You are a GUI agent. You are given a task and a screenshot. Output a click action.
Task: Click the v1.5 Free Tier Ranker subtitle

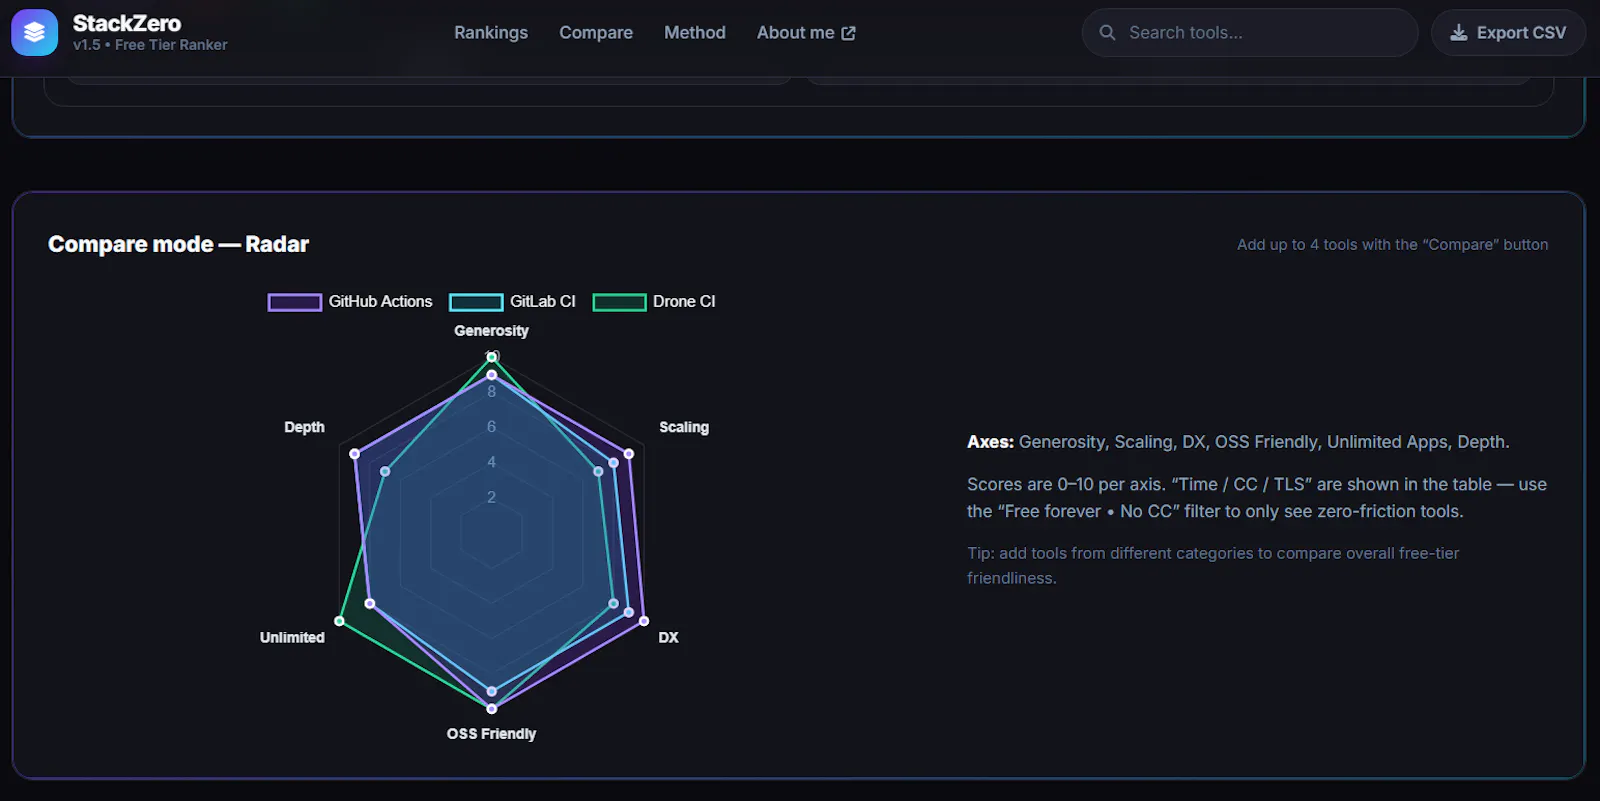[150, 45]
